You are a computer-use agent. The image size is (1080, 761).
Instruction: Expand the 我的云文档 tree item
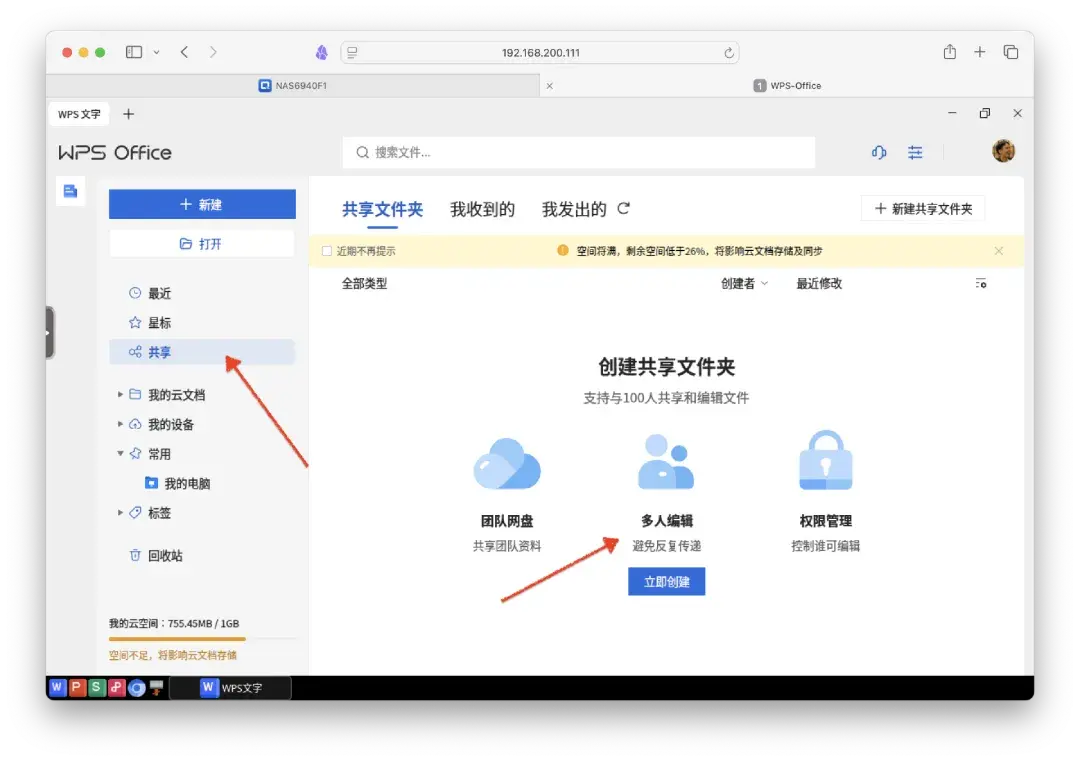coord(119,394)
